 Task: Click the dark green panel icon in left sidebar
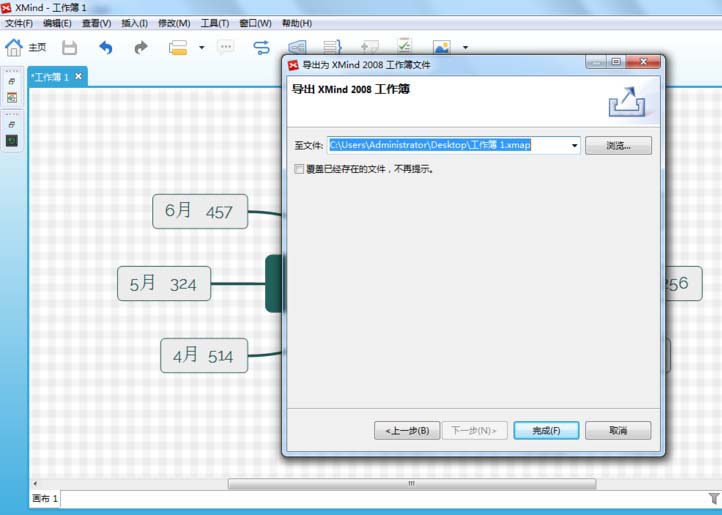[x=12, y=140]
